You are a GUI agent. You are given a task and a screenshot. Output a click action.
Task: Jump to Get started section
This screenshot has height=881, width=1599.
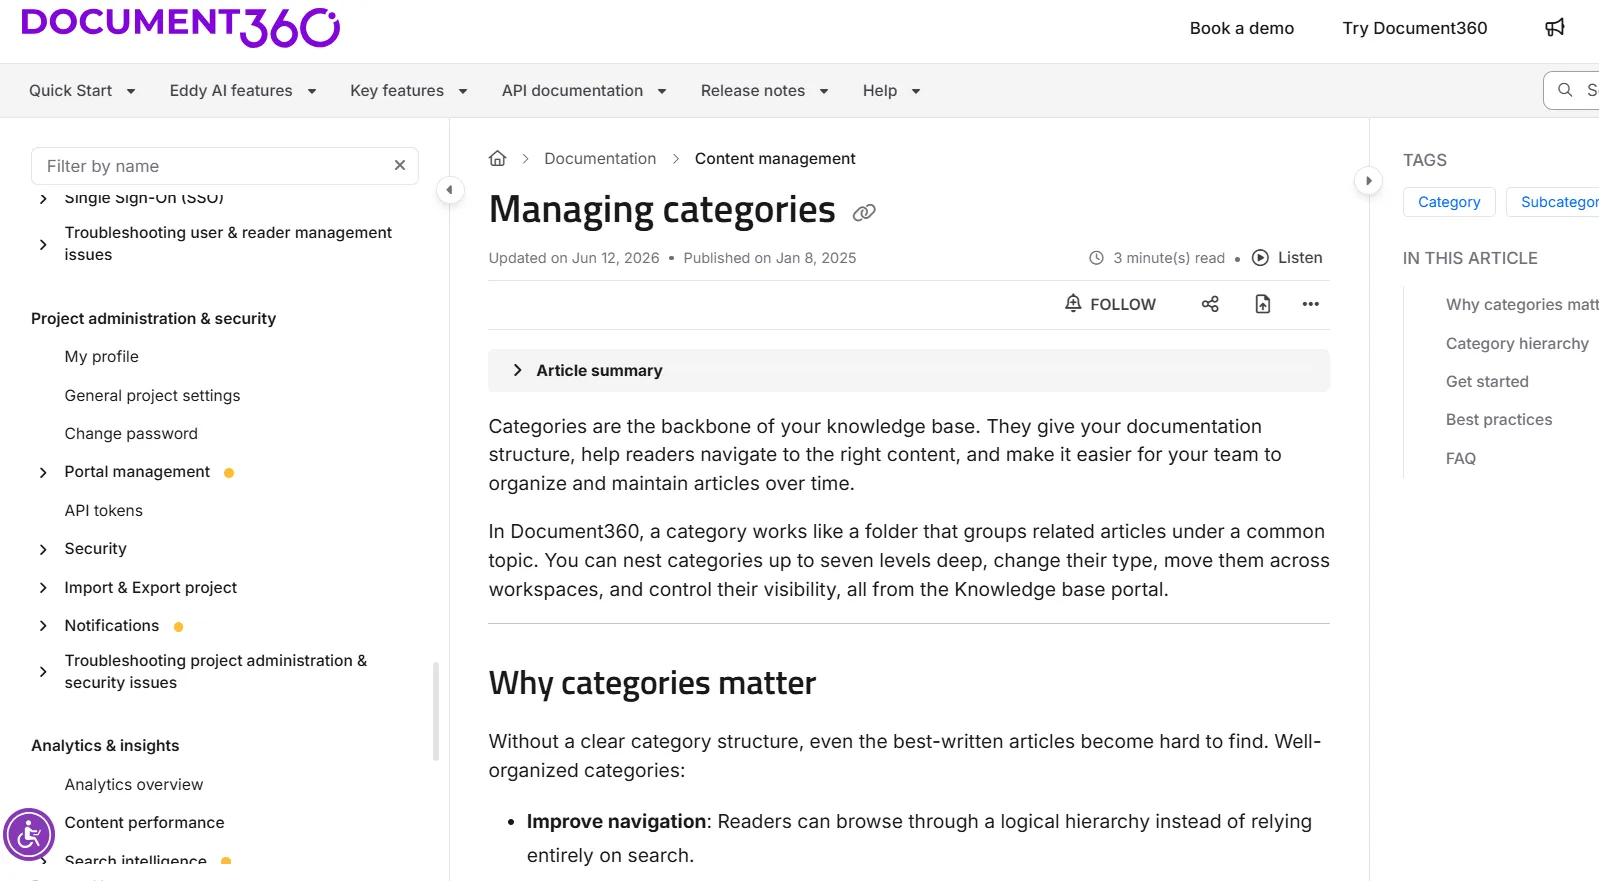coord(1487,381)
